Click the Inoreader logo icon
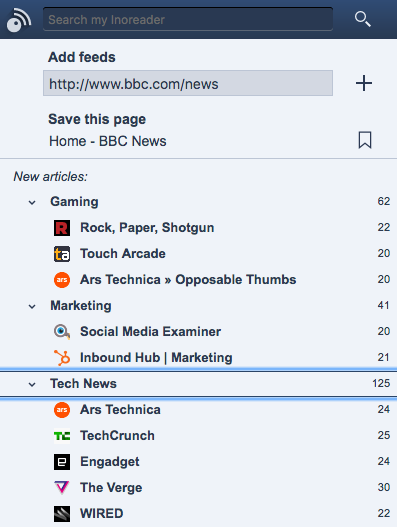This screenshot has width=397, height=527. [x=19, y=20]
